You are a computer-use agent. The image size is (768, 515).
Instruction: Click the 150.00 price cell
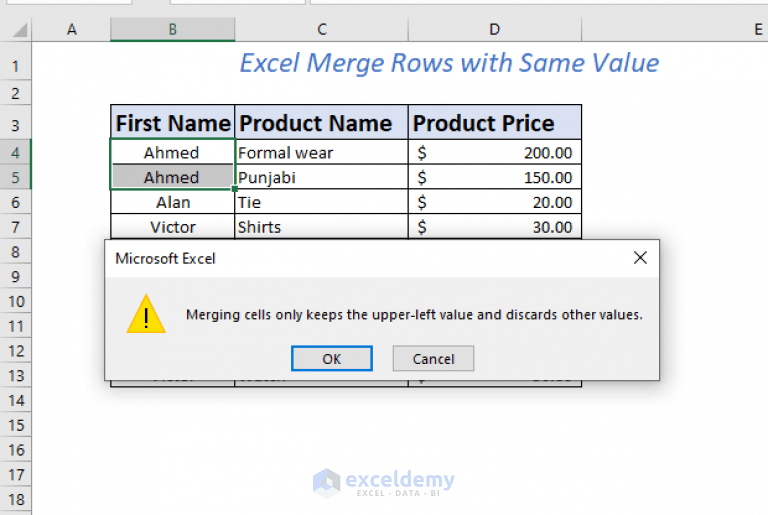pyautogui.click(x=495, y=177)
